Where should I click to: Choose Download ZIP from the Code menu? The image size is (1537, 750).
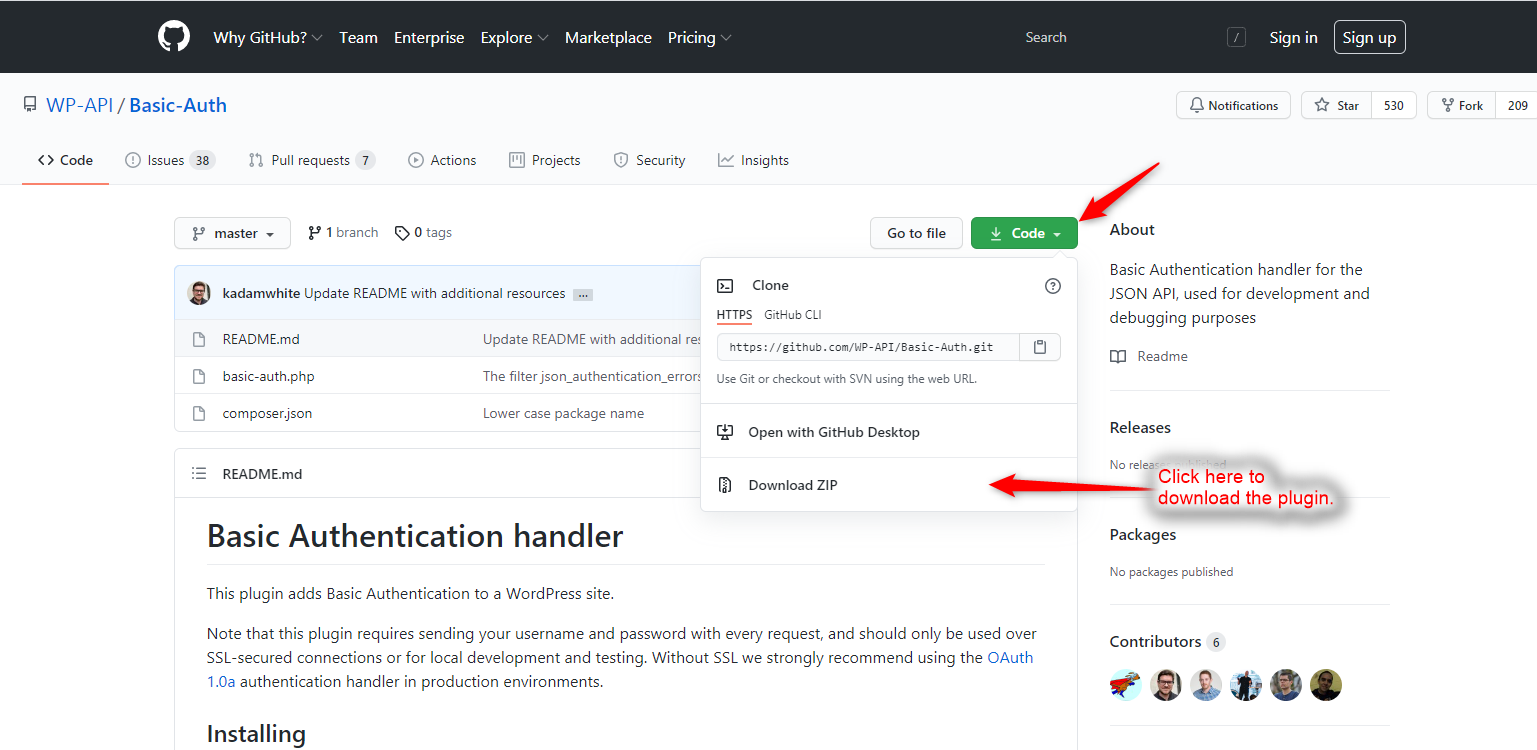pyautogui.click(x=889, y=485)
